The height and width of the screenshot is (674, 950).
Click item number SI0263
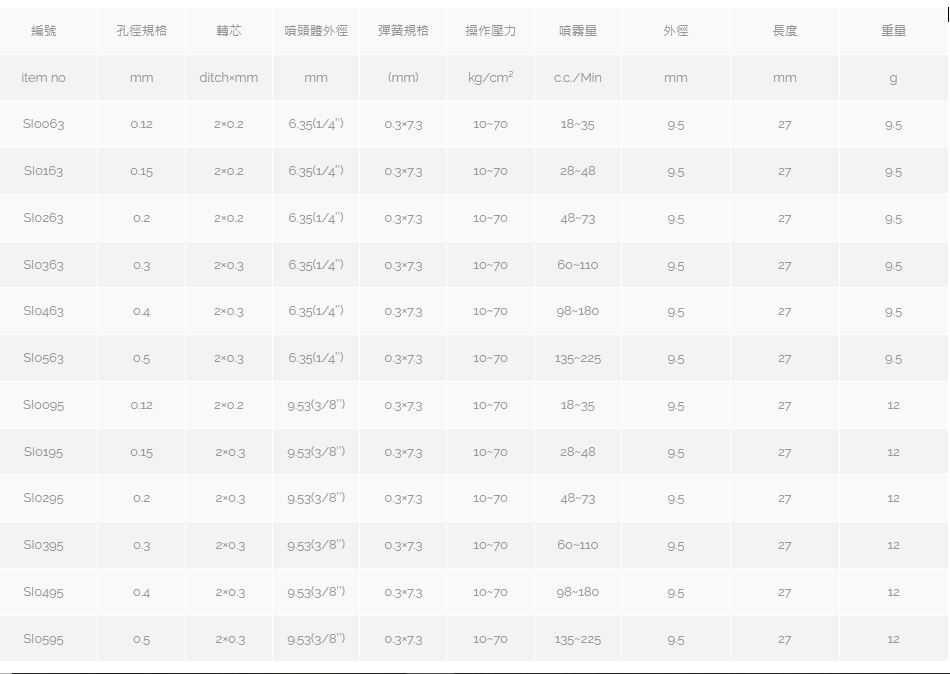coord(44,218)
